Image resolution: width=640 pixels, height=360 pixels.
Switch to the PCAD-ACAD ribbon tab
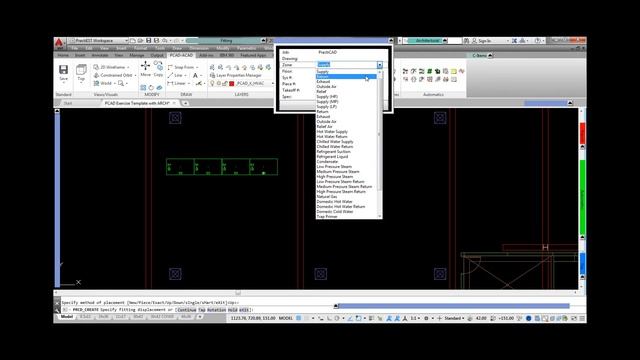(x=181, y=55)
